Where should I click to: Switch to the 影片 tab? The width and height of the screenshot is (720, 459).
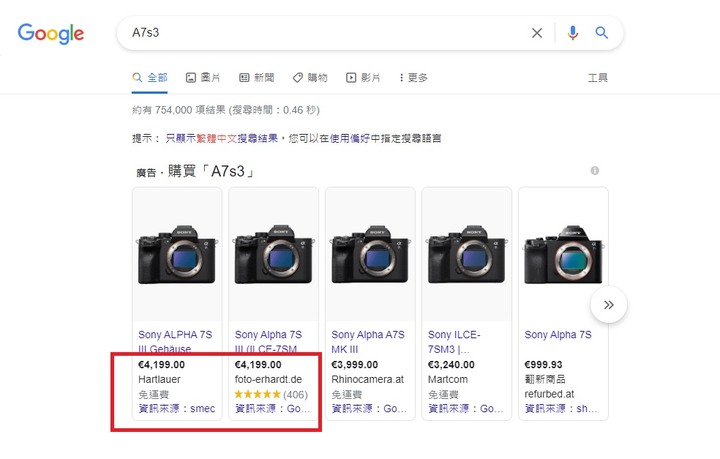(363, 78)
